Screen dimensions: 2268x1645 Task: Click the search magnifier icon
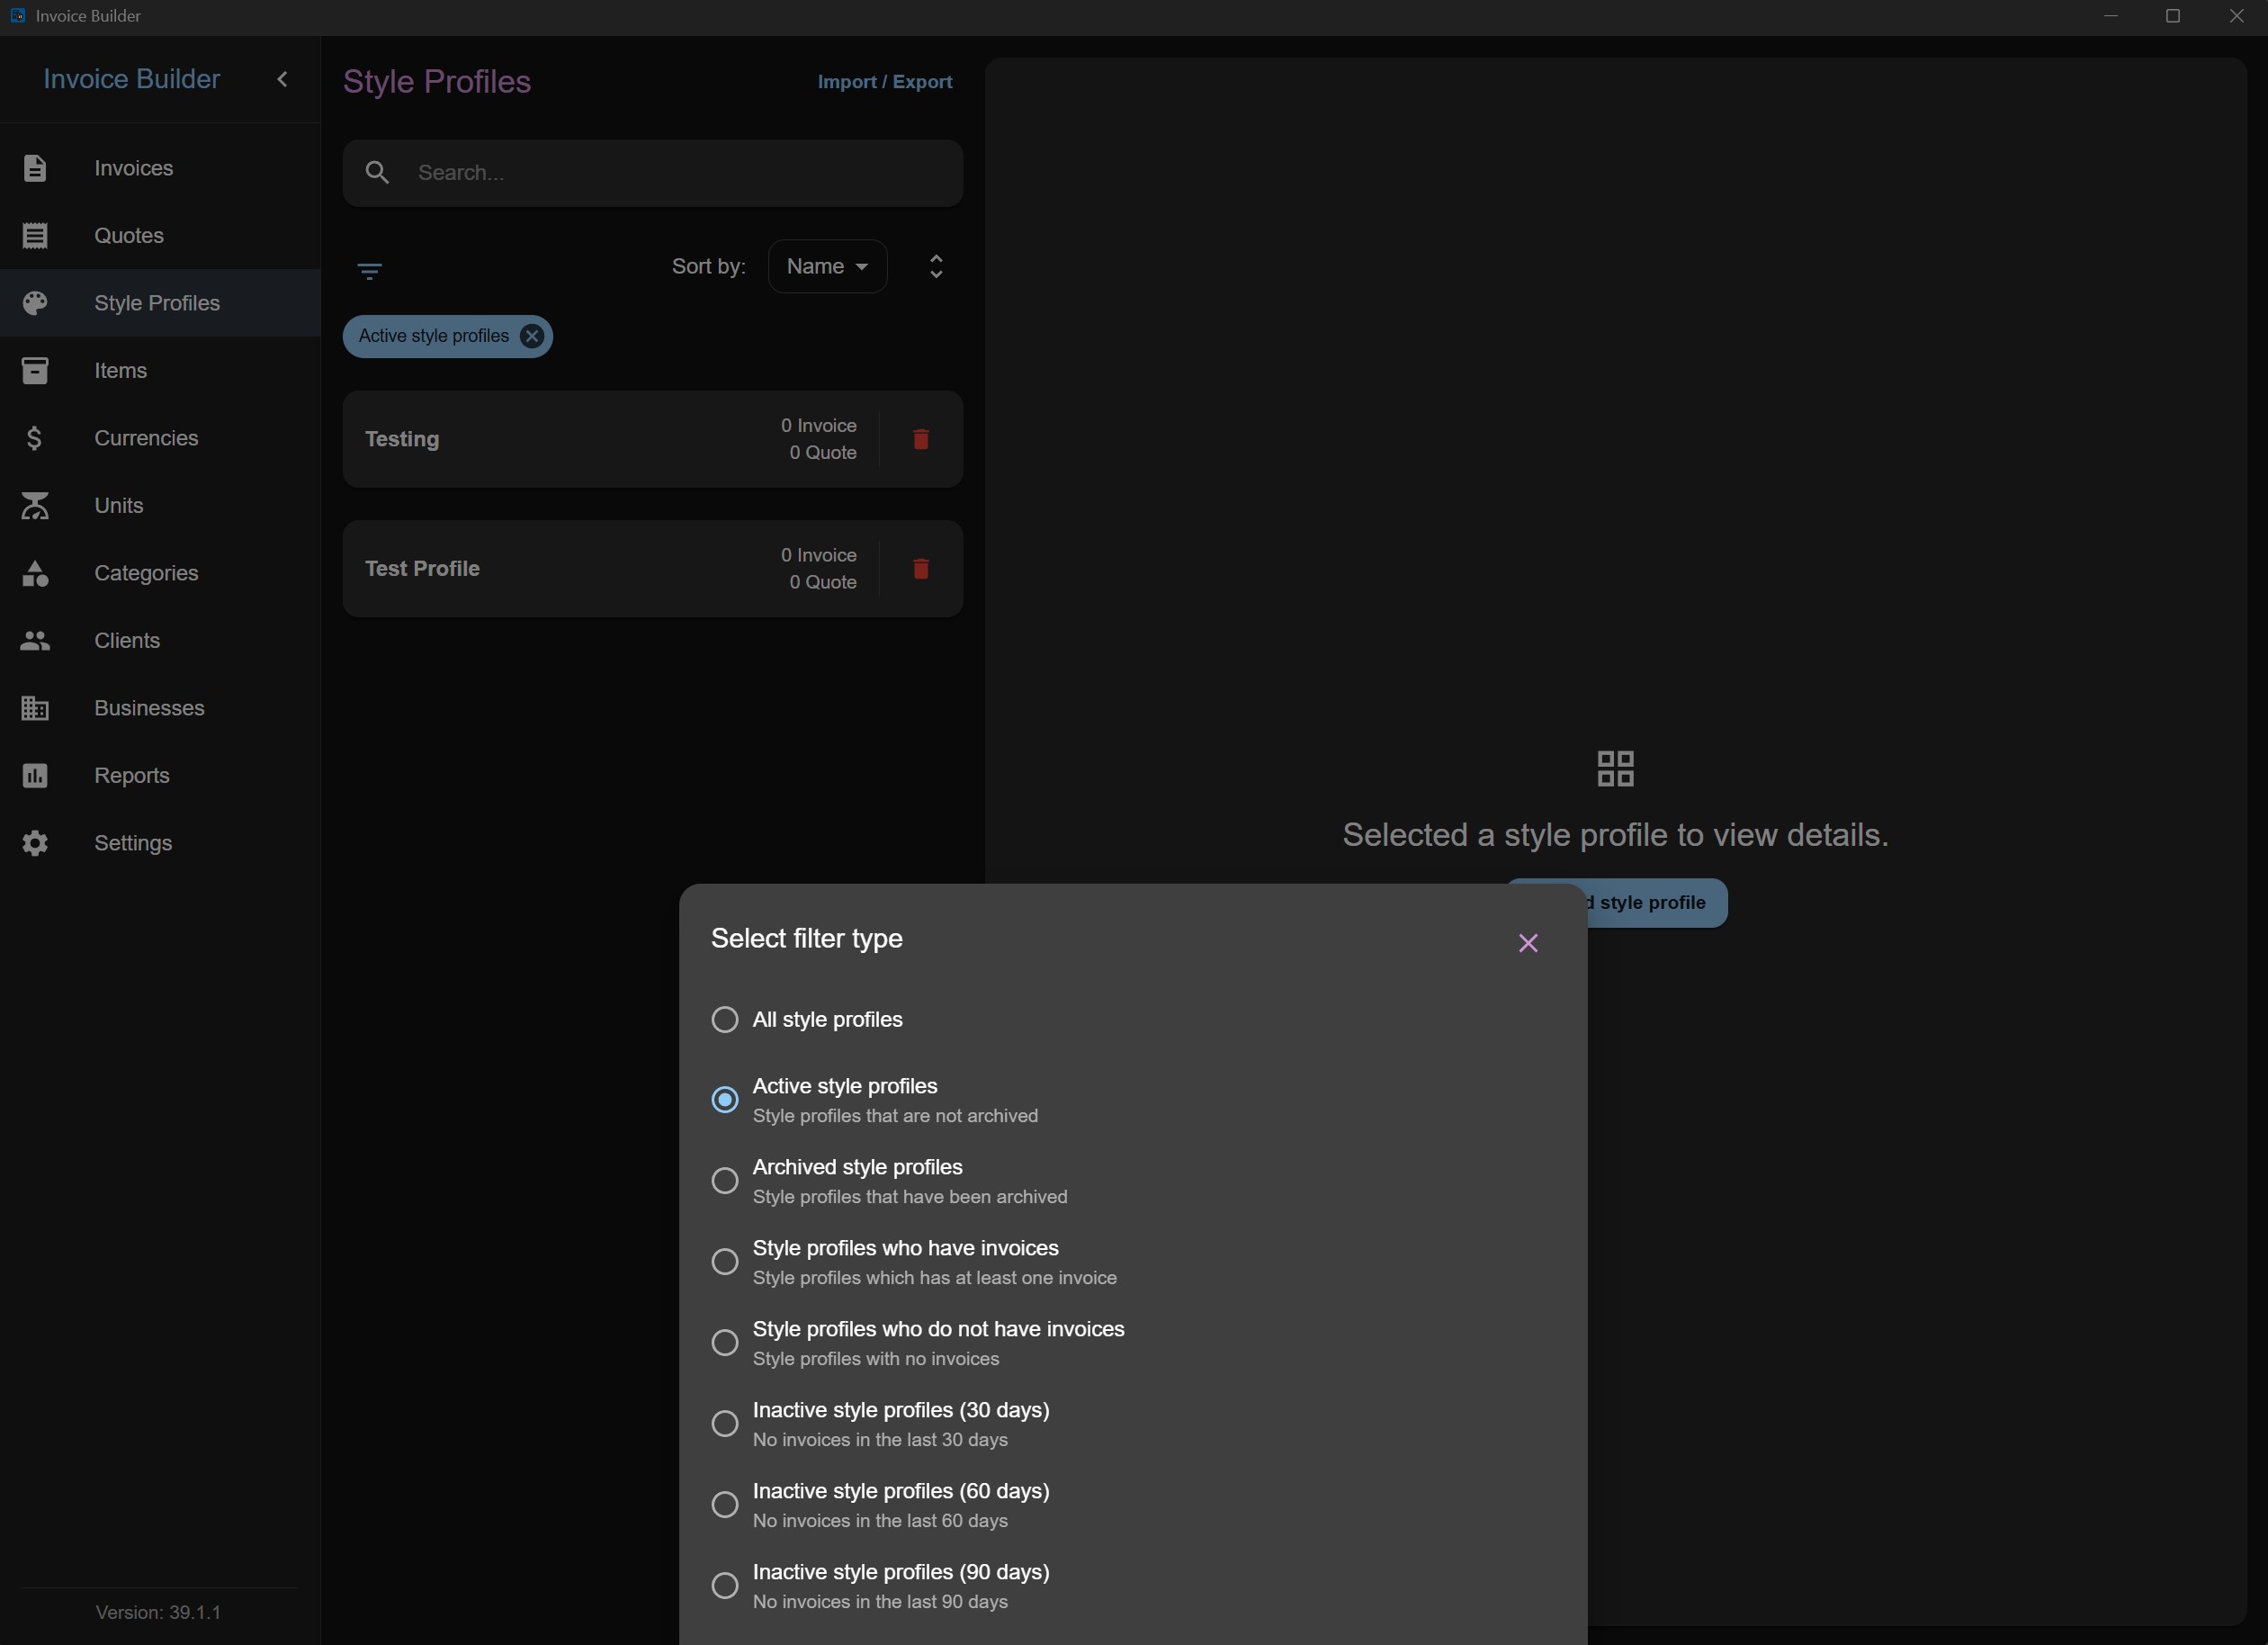click(377, 172)
